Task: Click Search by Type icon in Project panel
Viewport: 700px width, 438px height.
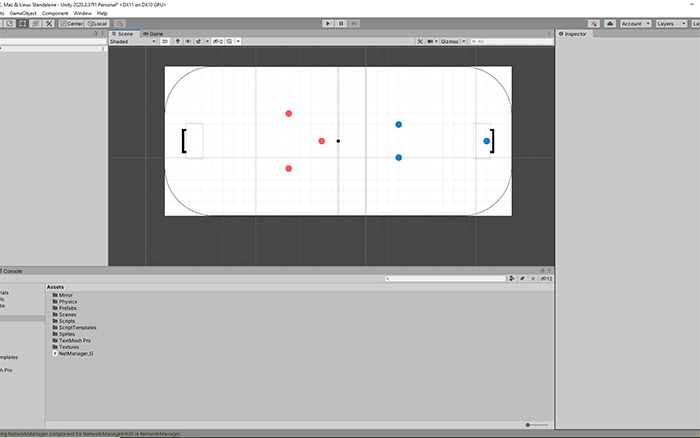Action: pos(512,279)
